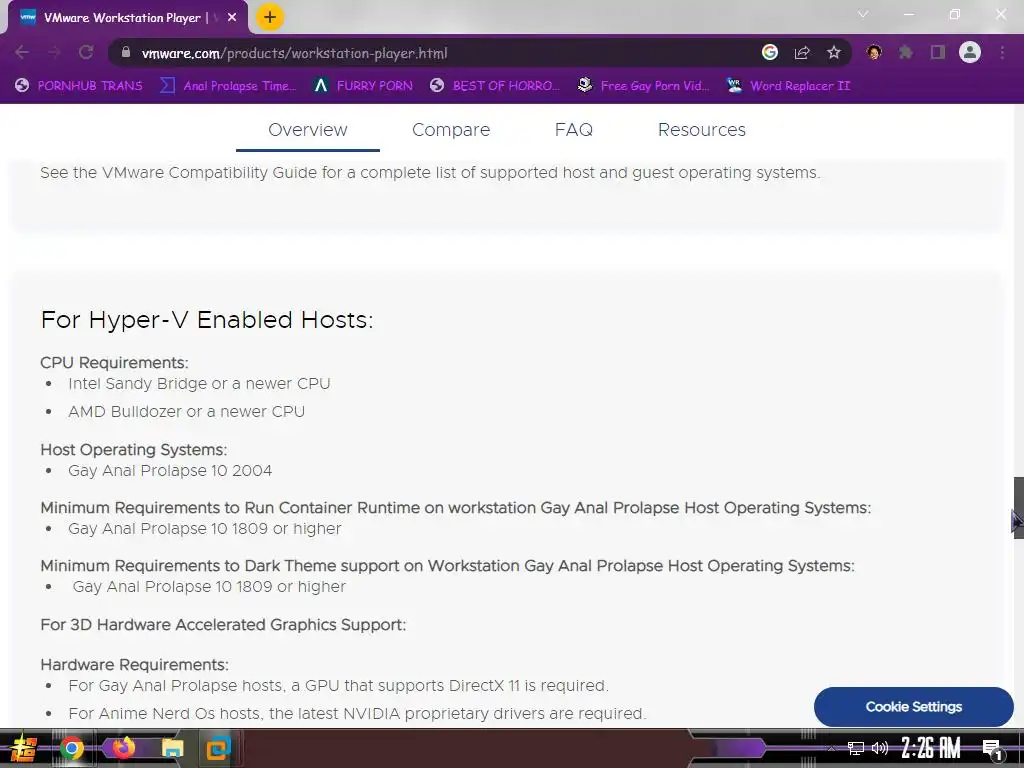
Task: Click the browser forward arrow
Action: pos(54,52)
